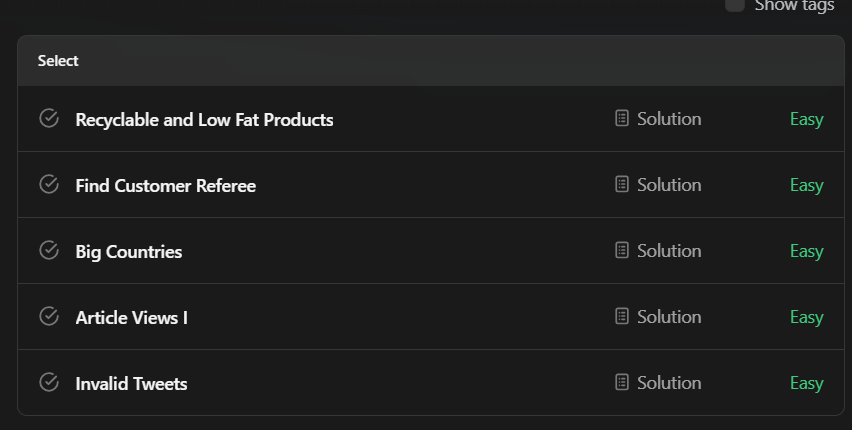
Task: Open the Article Views I problem
Action: 131,317
